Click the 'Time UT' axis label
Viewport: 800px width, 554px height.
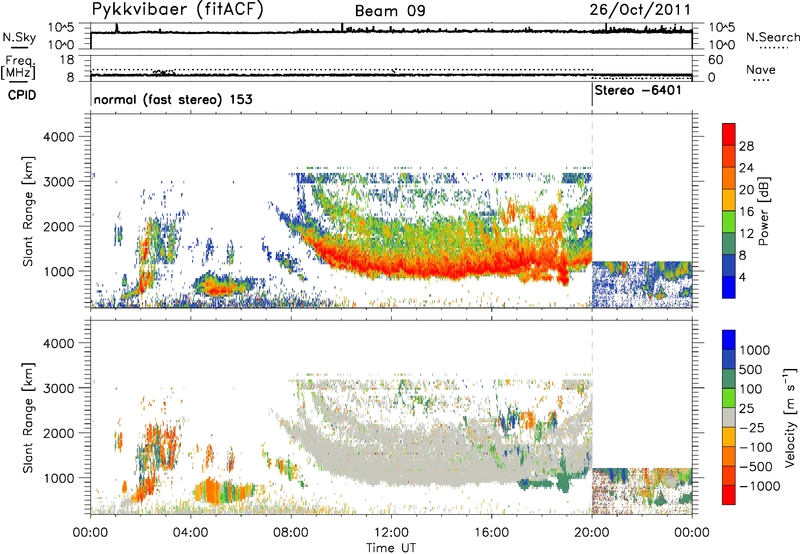pyautogui.click(x=391, y=548)
